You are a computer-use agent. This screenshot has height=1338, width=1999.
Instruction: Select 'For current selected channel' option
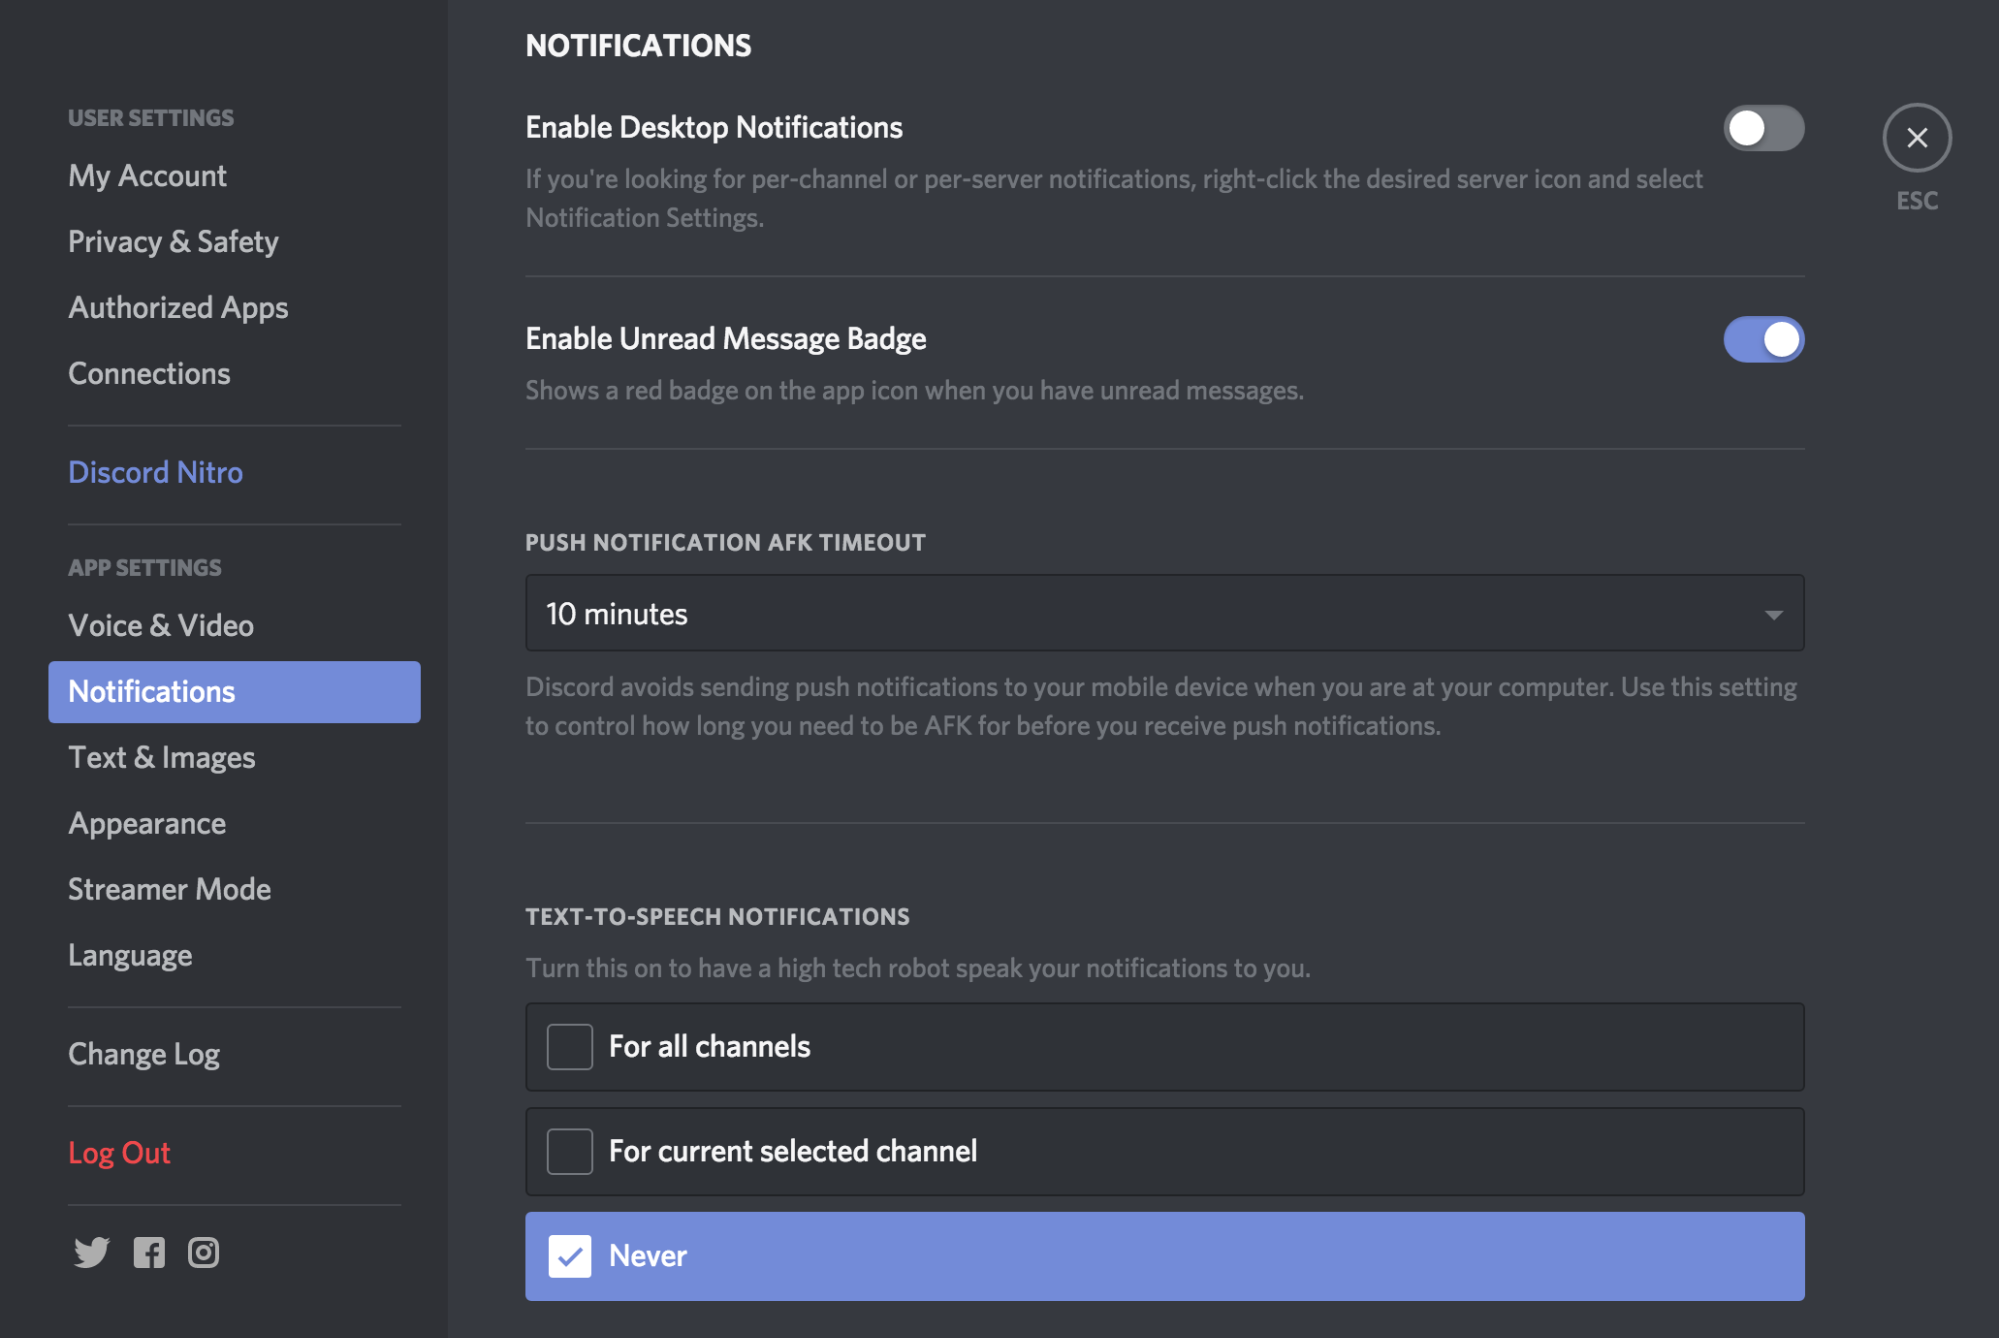pos(569,1151)
